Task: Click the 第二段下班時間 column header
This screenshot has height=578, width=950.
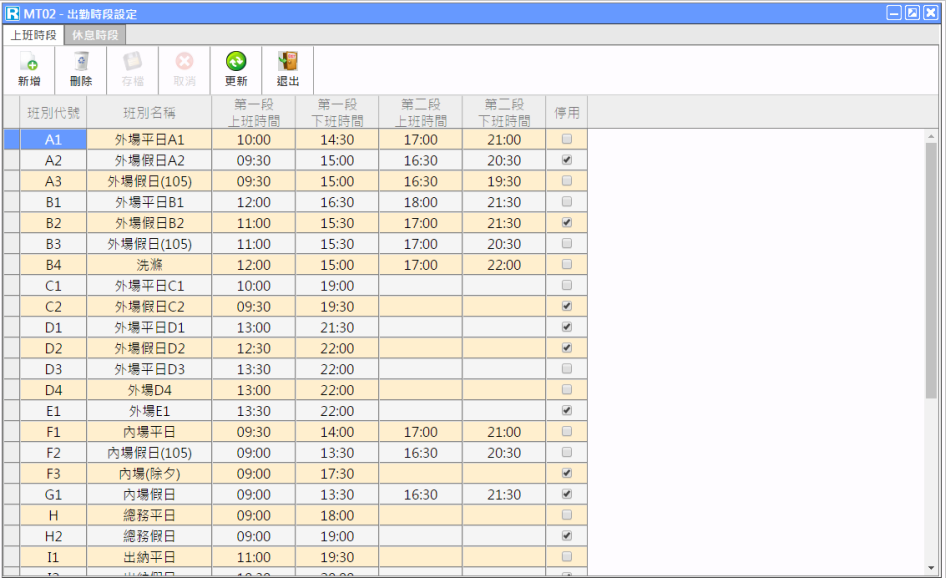Action: (x=504, y=112)
